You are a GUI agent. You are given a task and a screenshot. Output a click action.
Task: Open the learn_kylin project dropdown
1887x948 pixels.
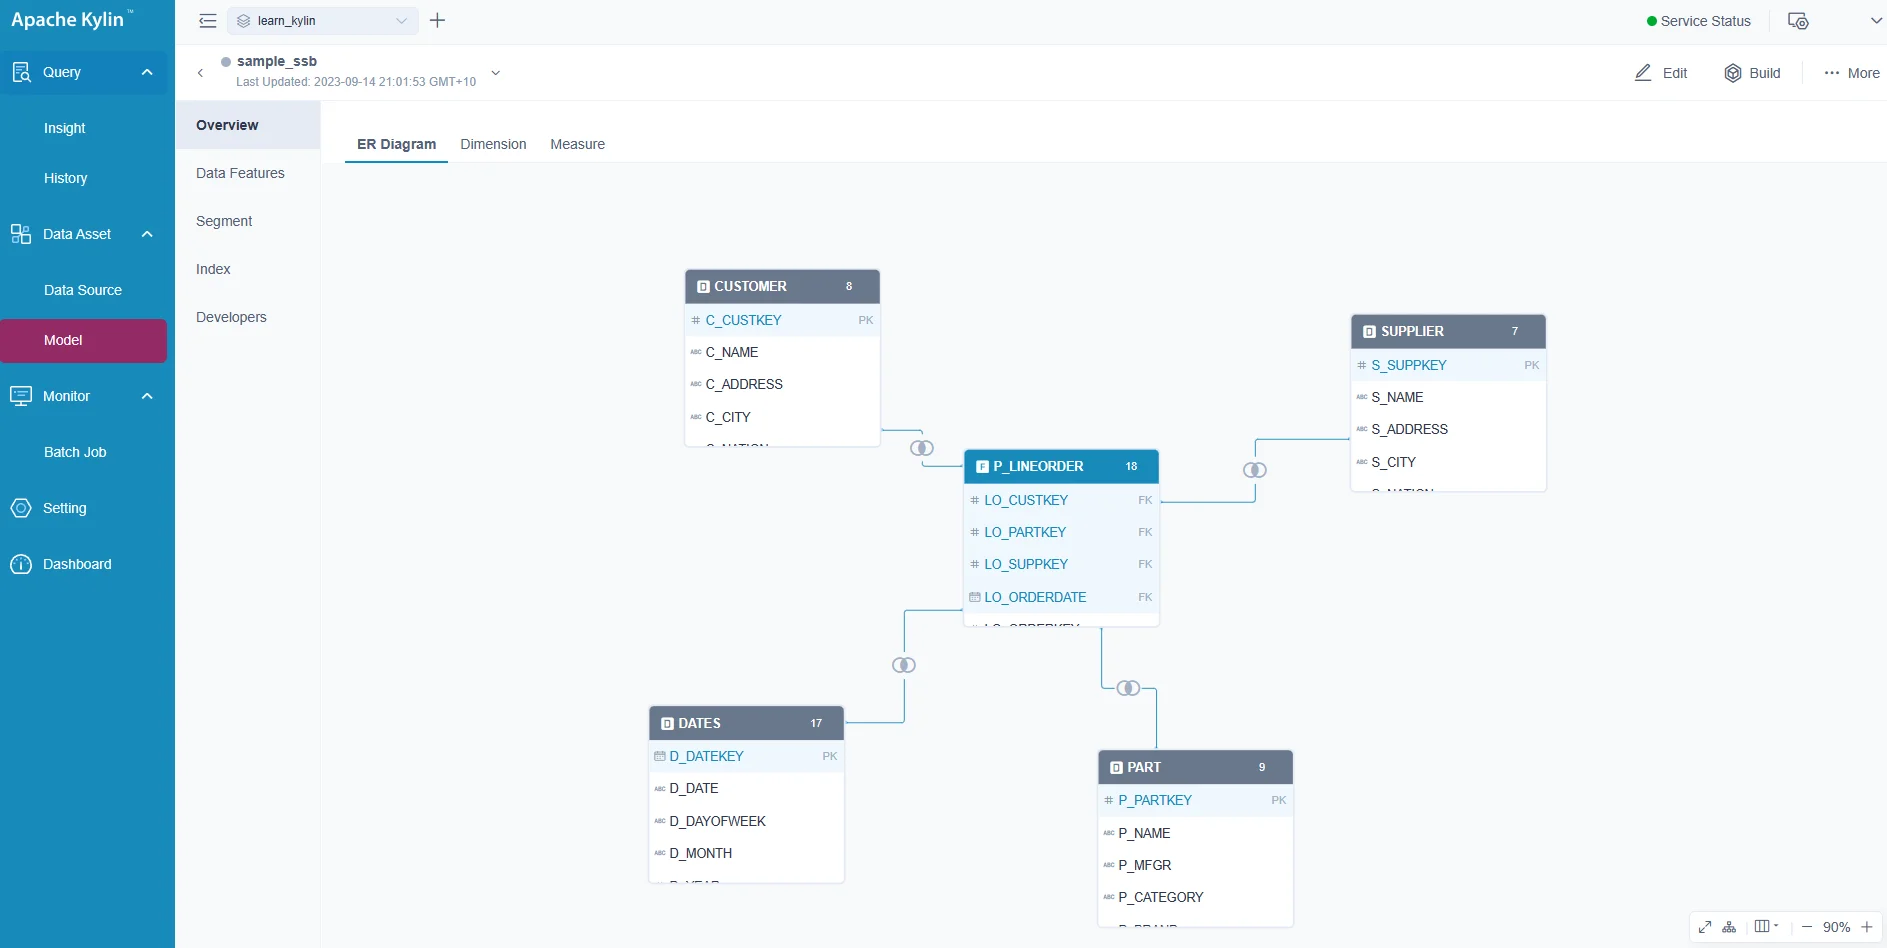click(323, 21)
